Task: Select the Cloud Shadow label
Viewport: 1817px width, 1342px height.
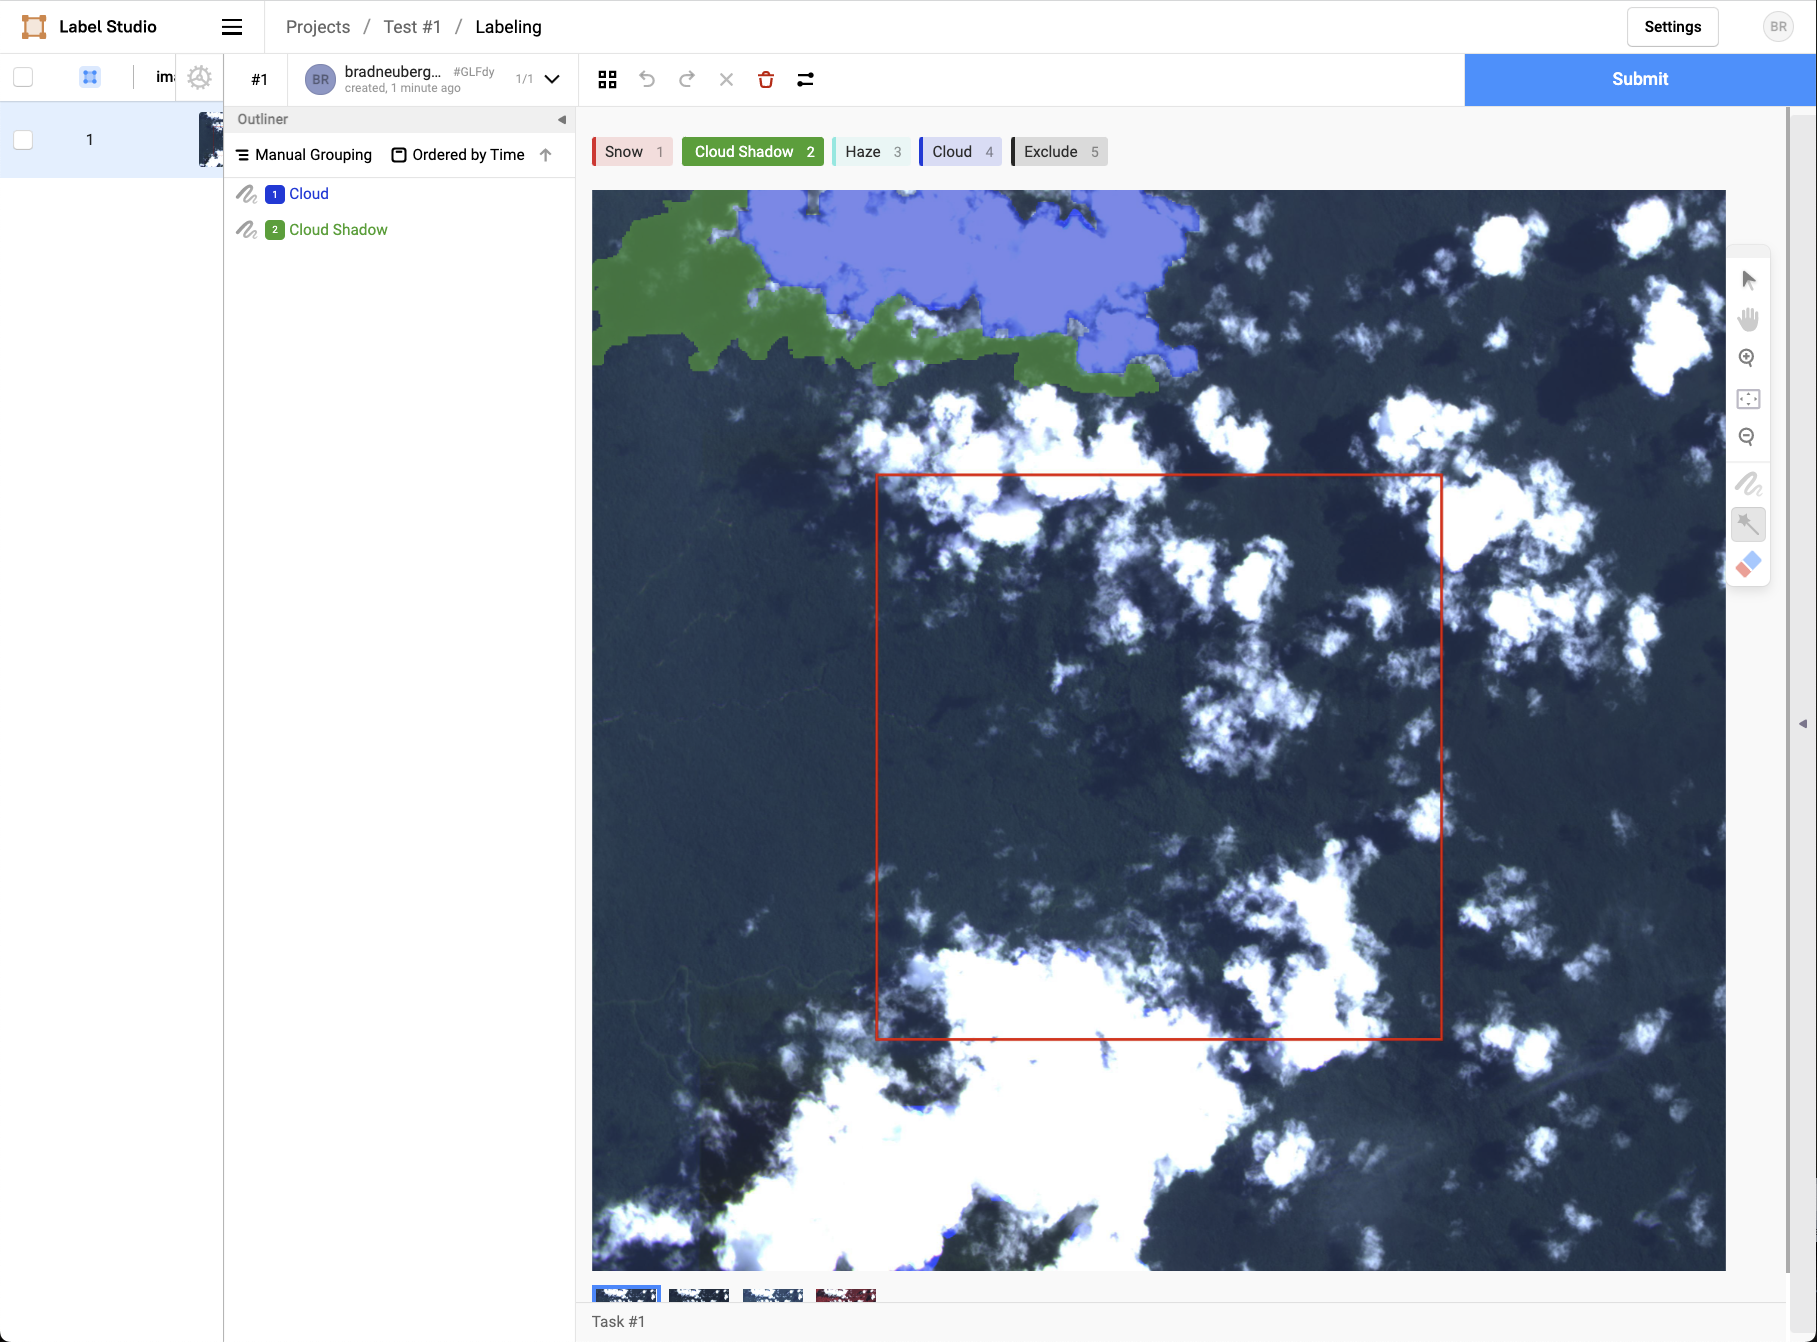Action: (x=753, y=152)
